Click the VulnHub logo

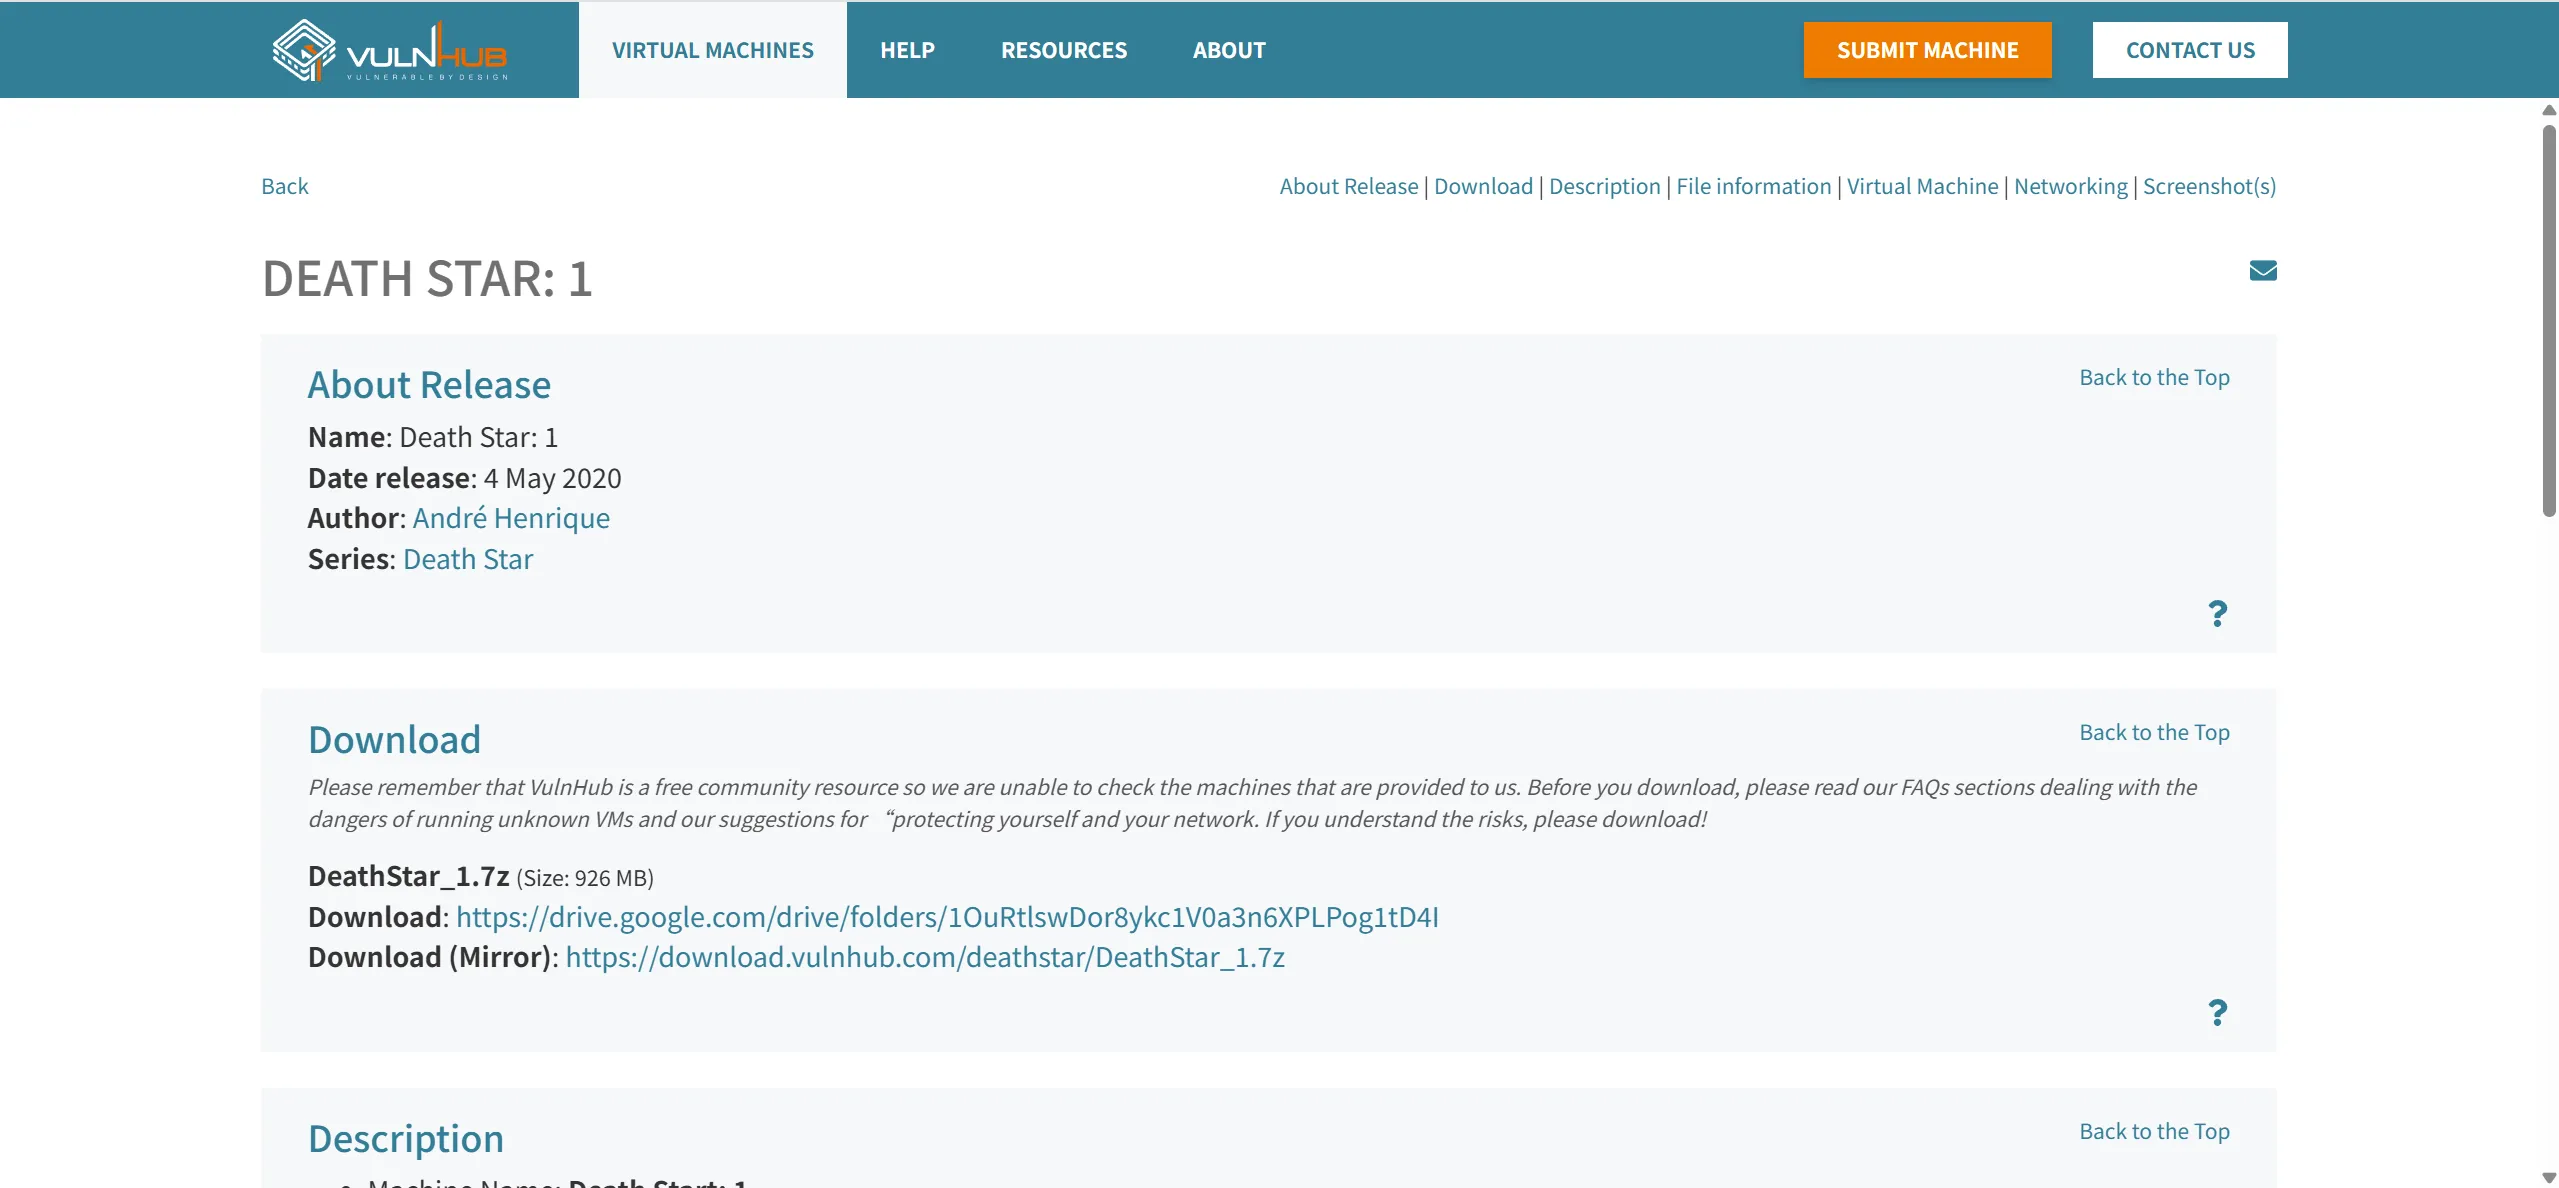coord(390,51)
